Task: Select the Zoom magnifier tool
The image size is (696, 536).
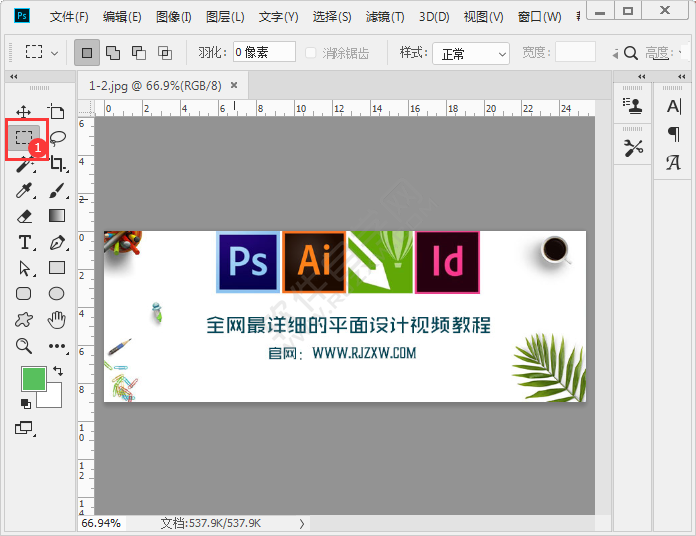Action: (25, 346)
